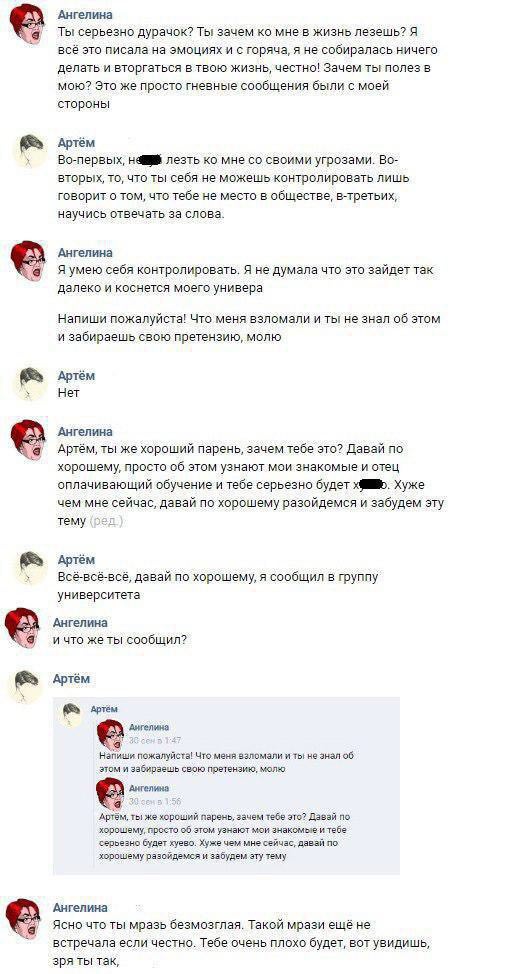Open Артём's avatar beside the 'Во-первых' message
Screen dimensions: 506x974
pyautogui.click(x=30, y=152)
